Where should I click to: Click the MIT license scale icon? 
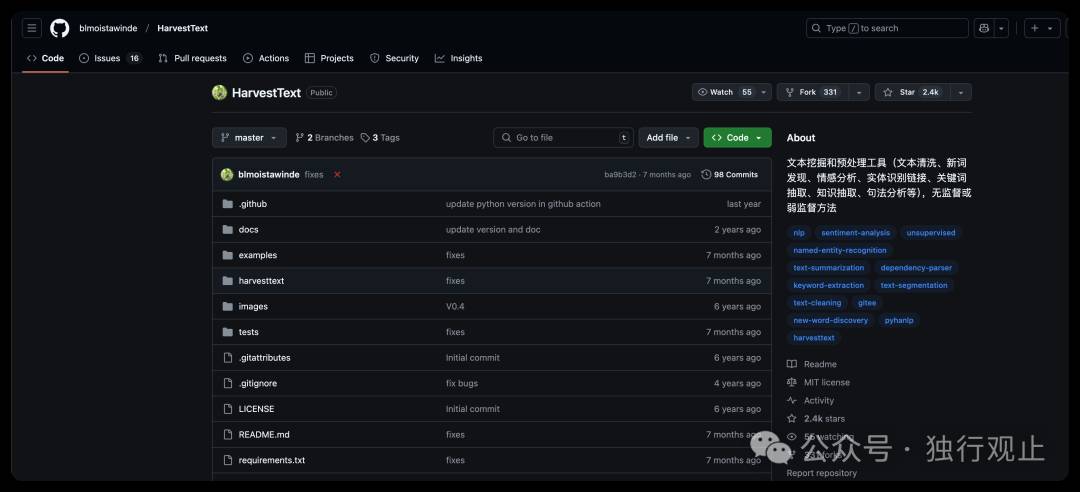click(x=792, y=382)
